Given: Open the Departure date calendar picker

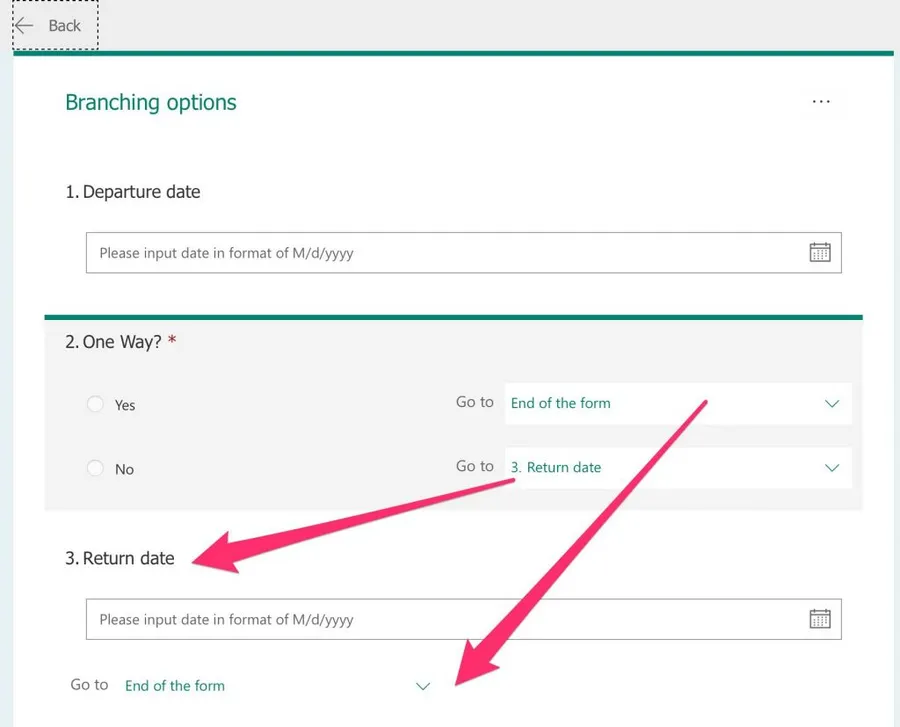Looking at the screenshot, I should tap(819, 253).
